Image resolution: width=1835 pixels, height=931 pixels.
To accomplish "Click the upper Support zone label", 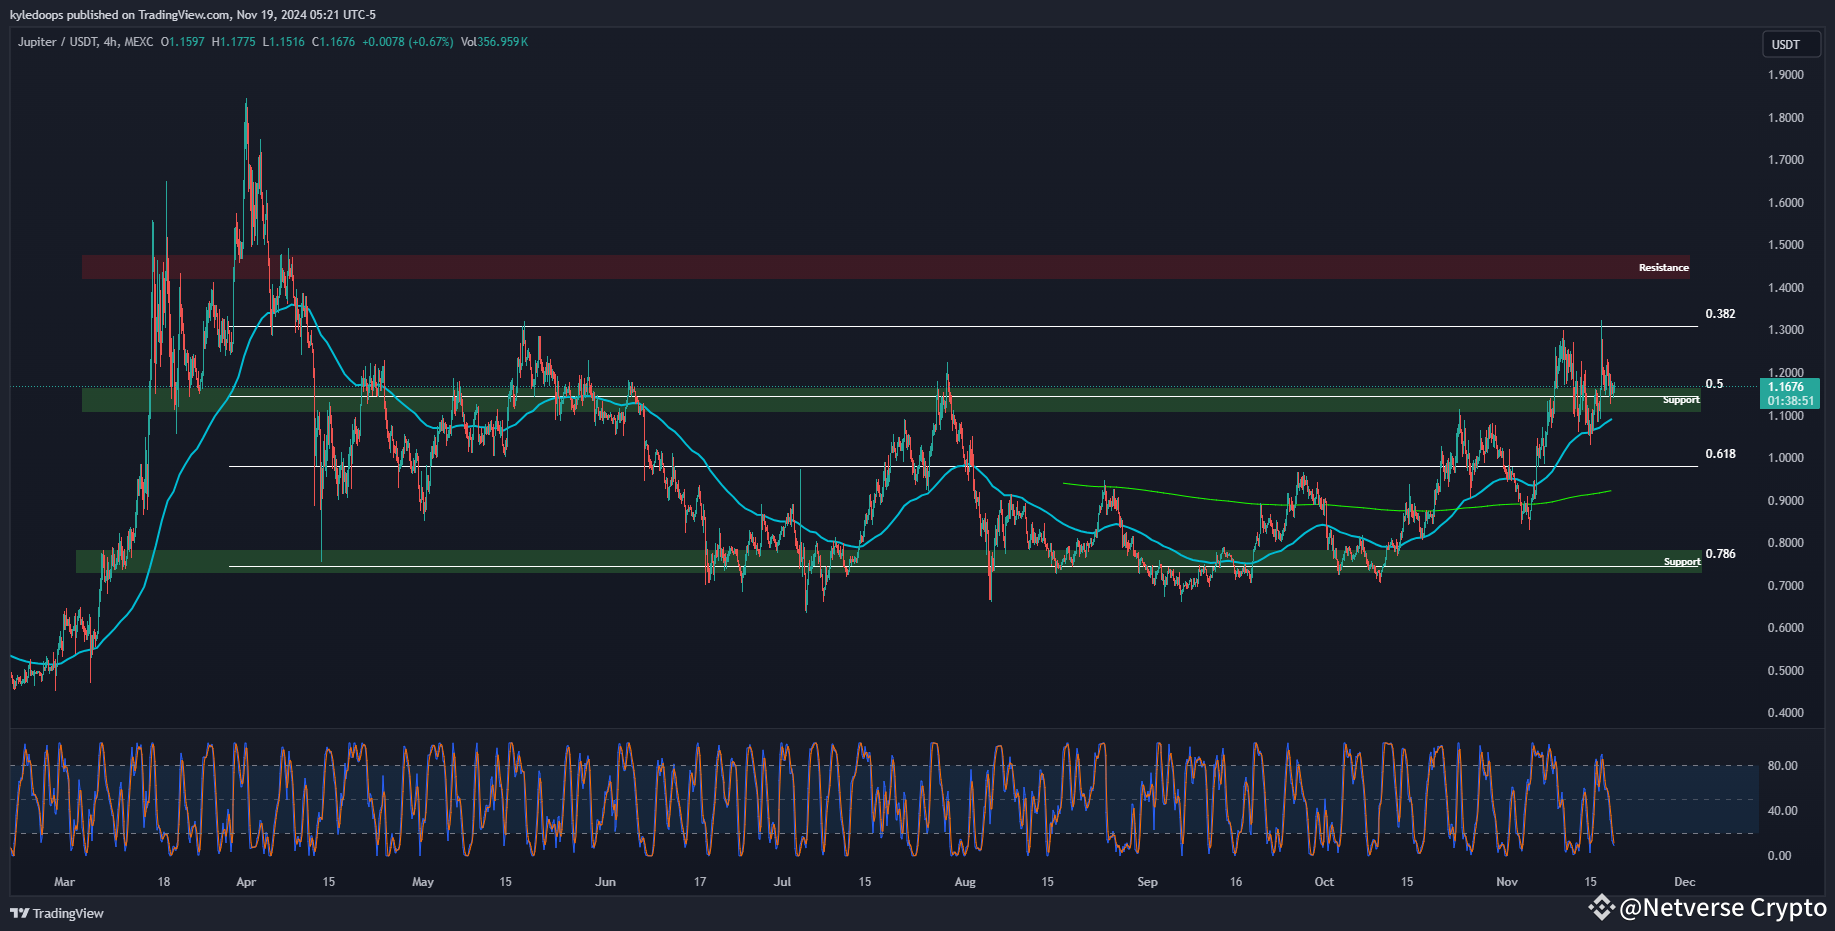I will pos(1680,399).
